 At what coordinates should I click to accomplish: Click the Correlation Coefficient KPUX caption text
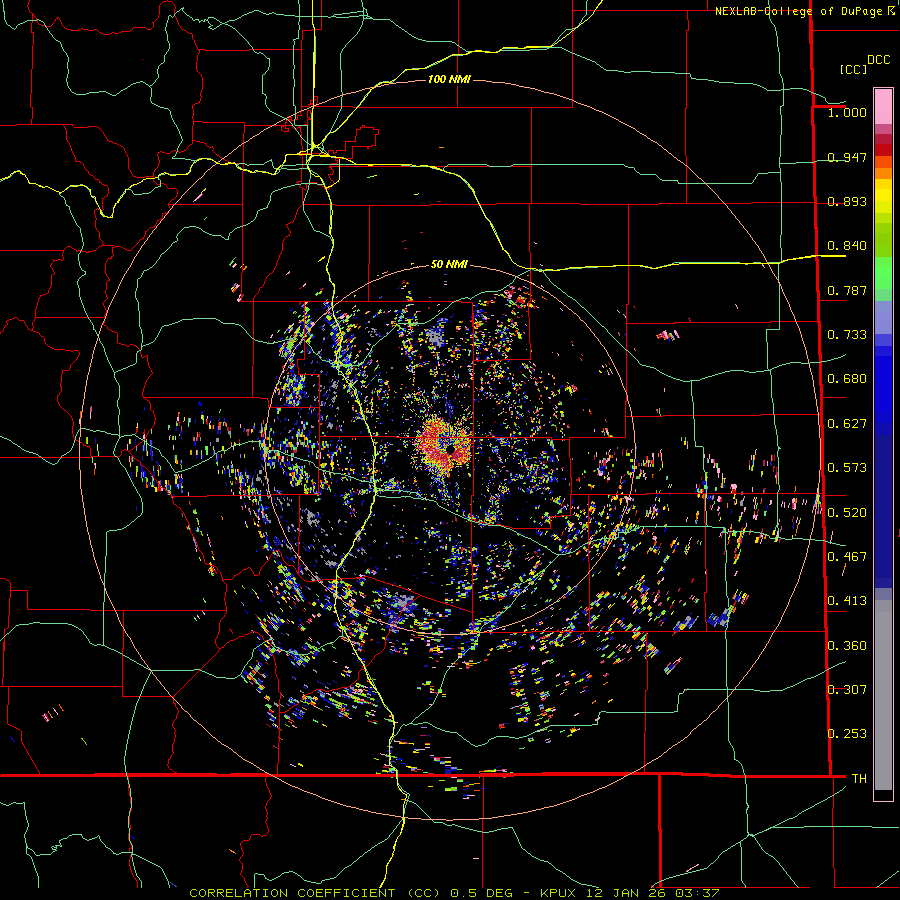click(x=454, y=893)
